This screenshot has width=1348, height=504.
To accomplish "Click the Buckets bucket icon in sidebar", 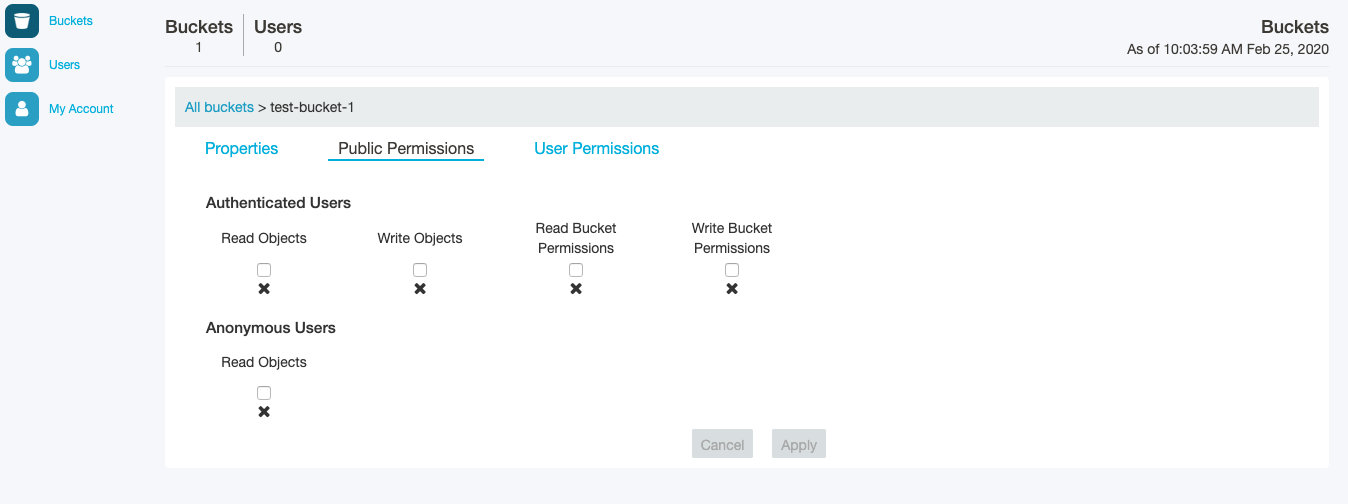I will [x=22, y=21].
